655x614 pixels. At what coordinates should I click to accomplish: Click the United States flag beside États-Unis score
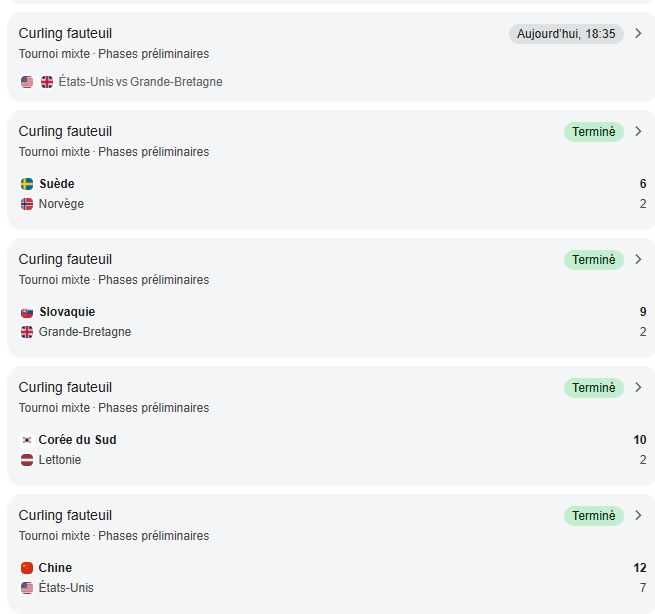coord(27,588)
